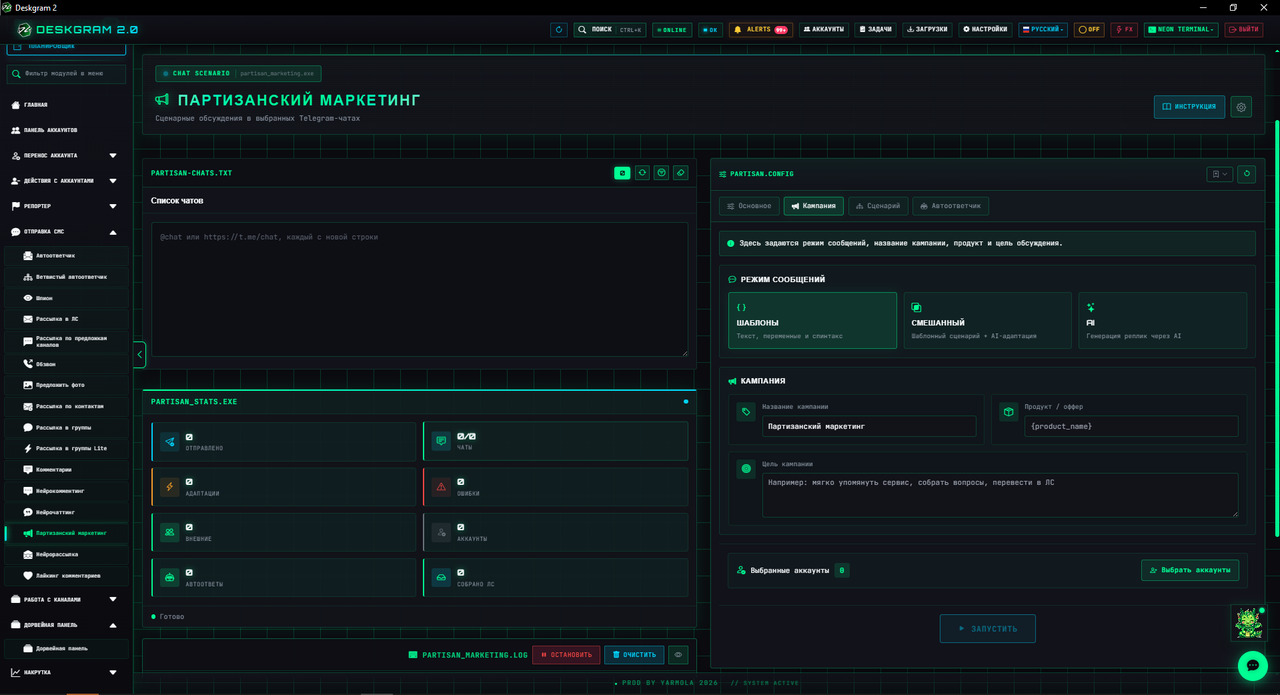Select the Шаблоны message mode

(812, 320)
